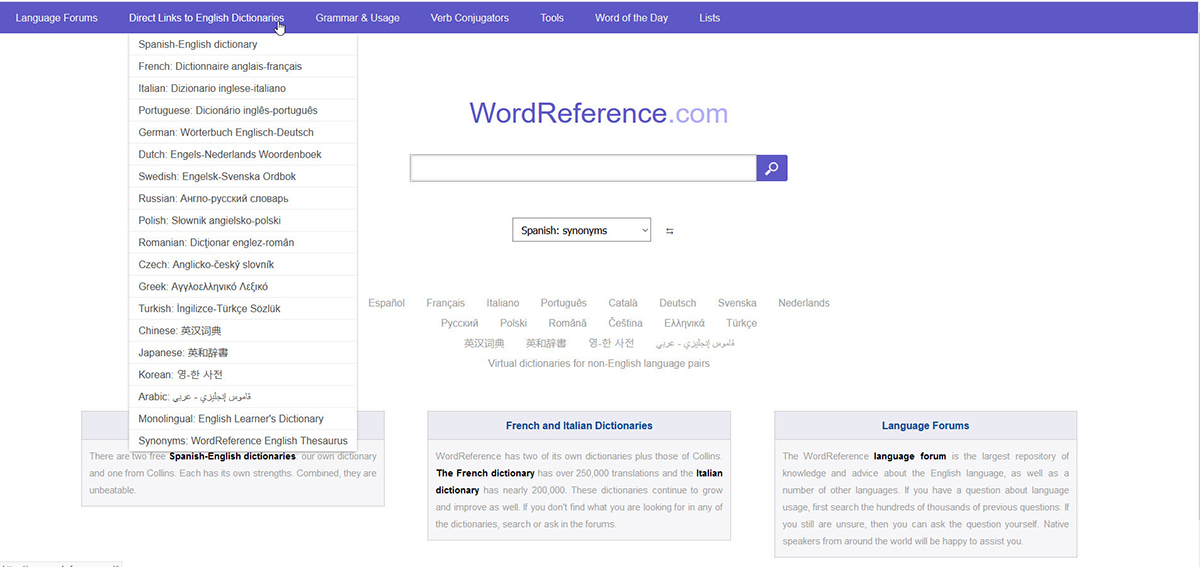This screenshot has width=1200, height=567.
Task: Select Czech: Anglicko-český slovník entry
Action: [243, 264]
